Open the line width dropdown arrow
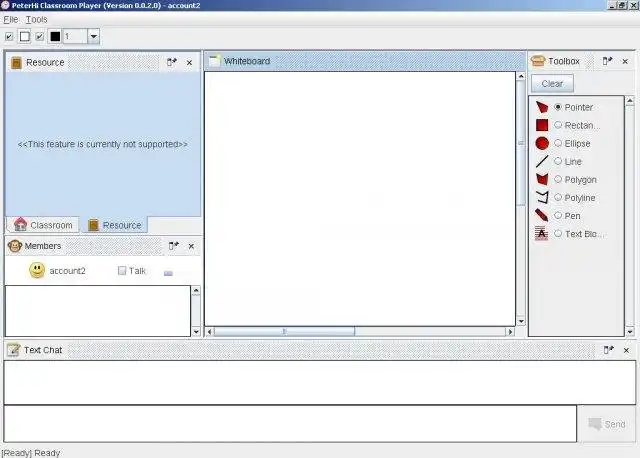Screen dimensions: 640x458 [x=93, y=36]
